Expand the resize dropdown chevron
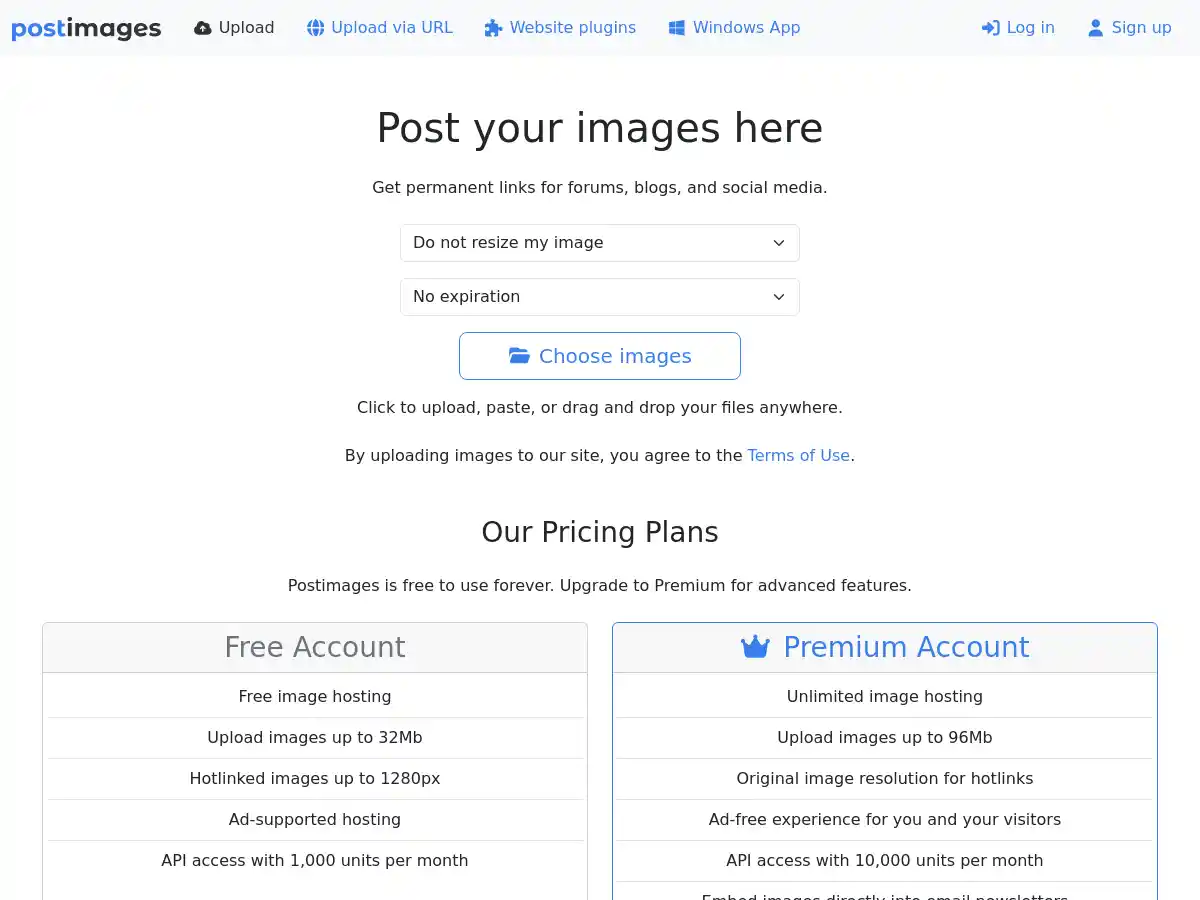The image size is (1200, 900). click(x=778, y=242)
